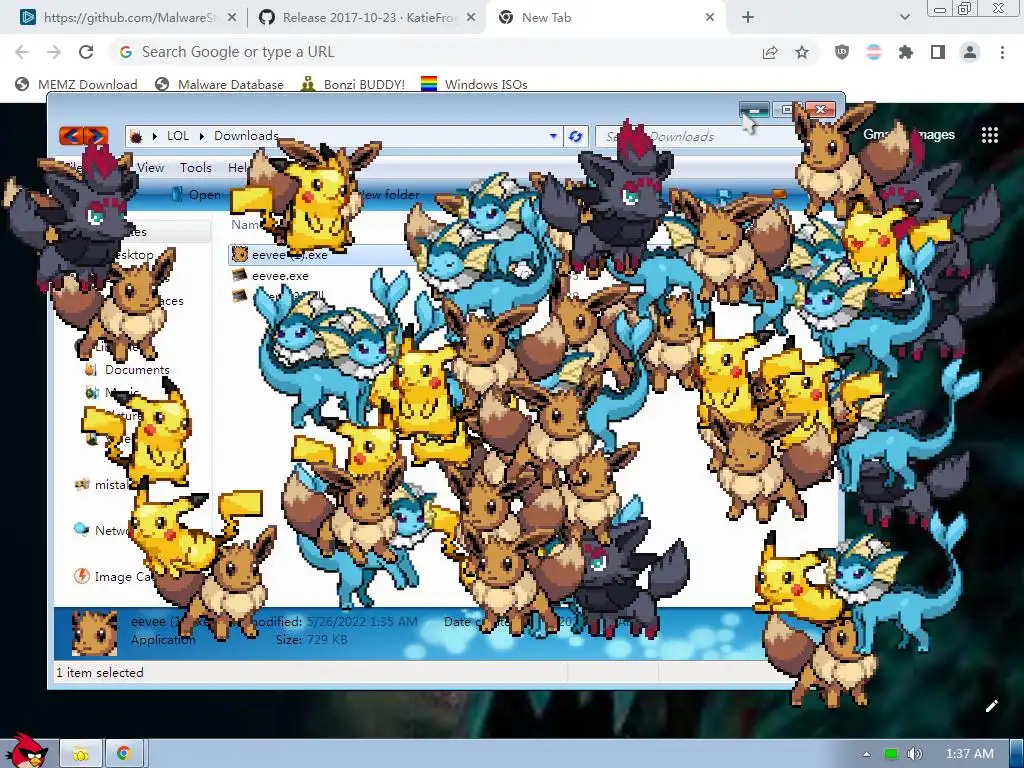The width and height of the screenshot is (1024, 768).
Task: Go back in Chrome's page history
Action: pyautogui.click(x=22, y=52)
